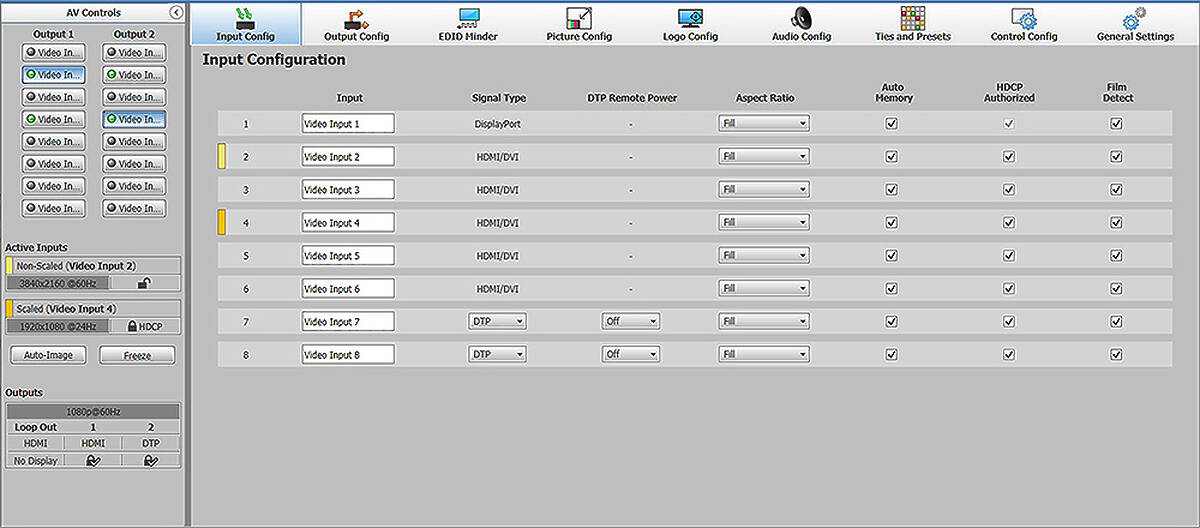Go to the Picture Config tab
The height and width of the screenshot is (528, 1200).
(579, 23)
